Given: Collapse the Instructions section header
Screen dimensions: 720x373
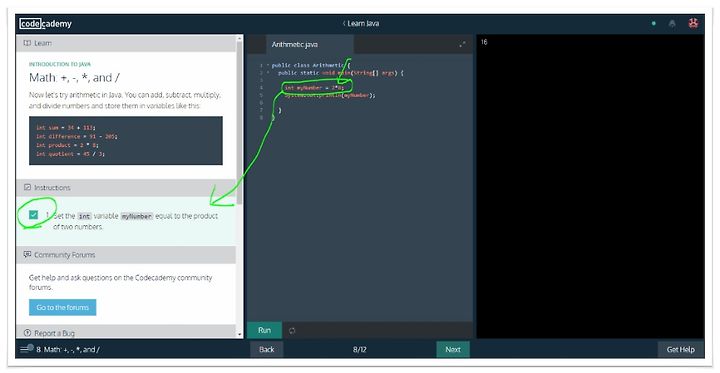Looking at the screenshot, I should pos(126,187).
